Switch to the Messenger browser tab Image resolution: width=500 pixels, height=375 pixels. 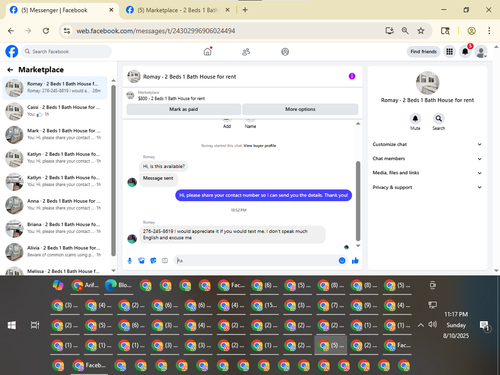[62, 10]
